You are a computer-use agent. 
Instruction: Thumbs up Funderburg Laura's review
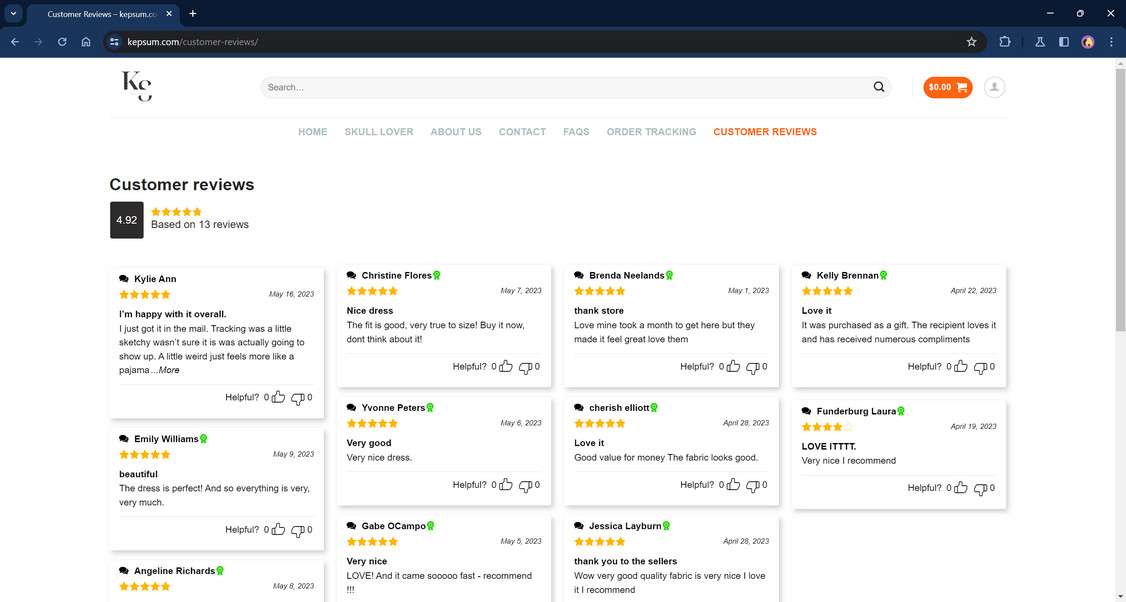[961, 488]
